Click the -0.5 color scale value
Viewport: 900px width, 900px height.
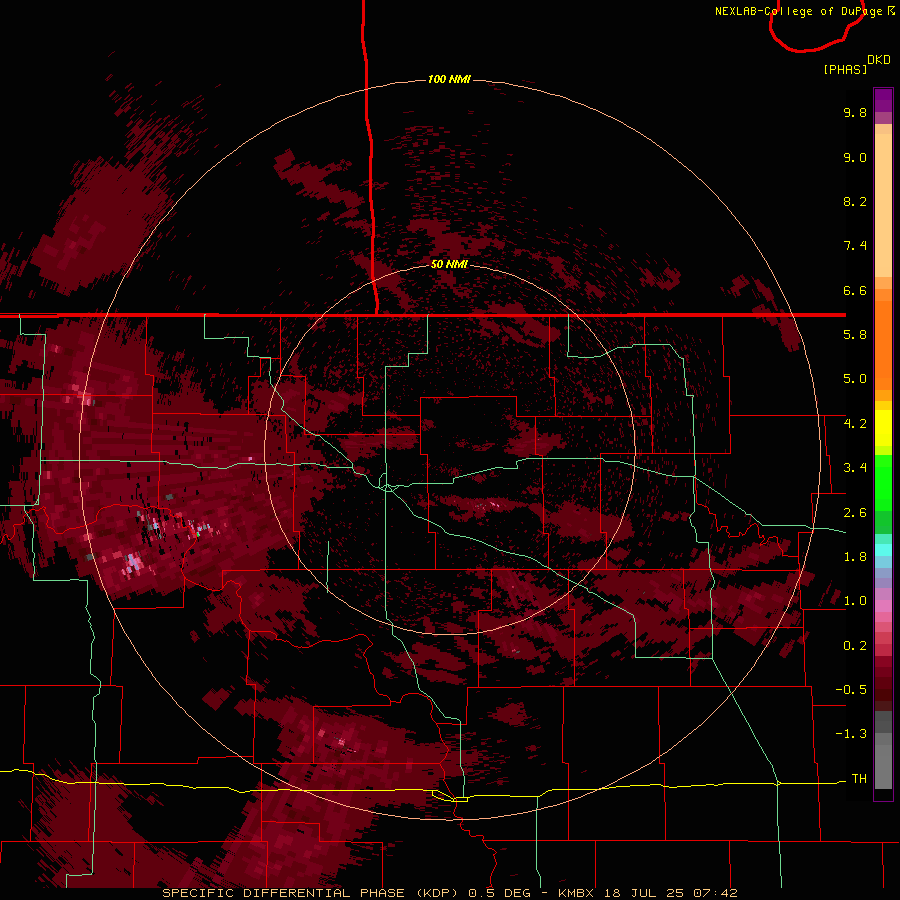[x=851, y=690]
